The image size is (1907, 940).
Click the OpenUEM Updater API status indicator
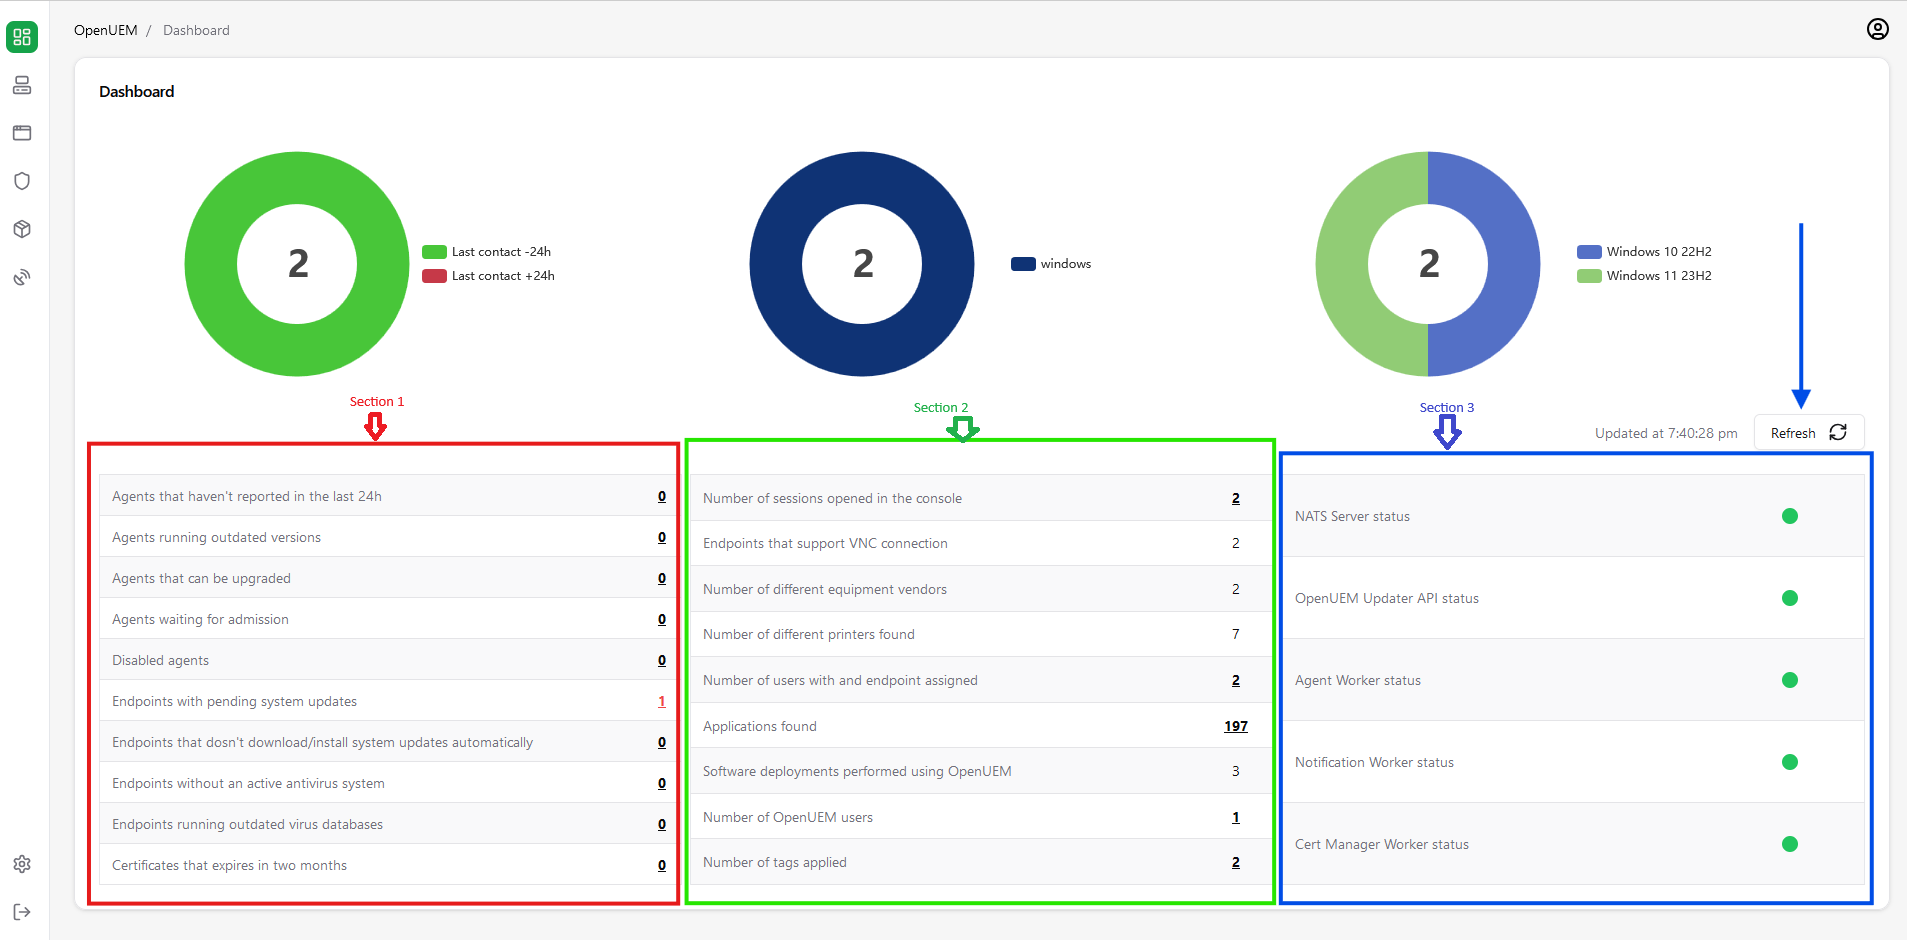1790,598
